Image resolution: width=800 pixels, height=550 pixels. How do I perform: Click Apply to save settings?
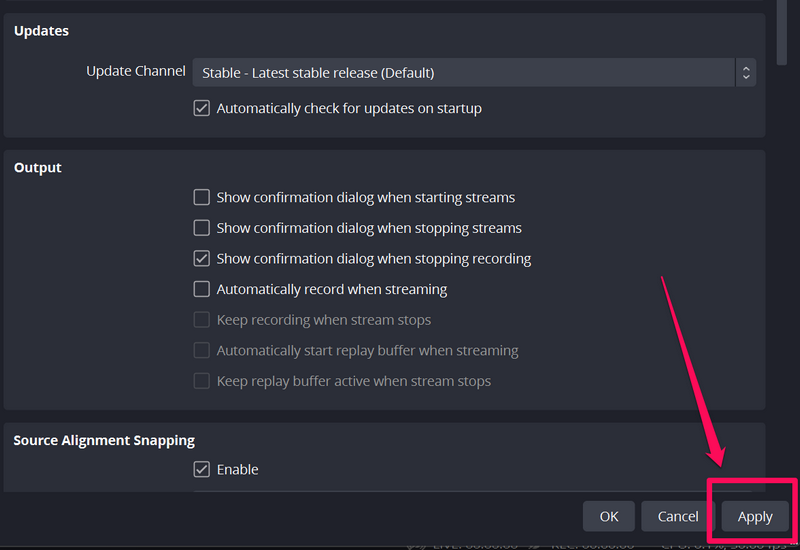pyautogui.click(x=755, y=516)
